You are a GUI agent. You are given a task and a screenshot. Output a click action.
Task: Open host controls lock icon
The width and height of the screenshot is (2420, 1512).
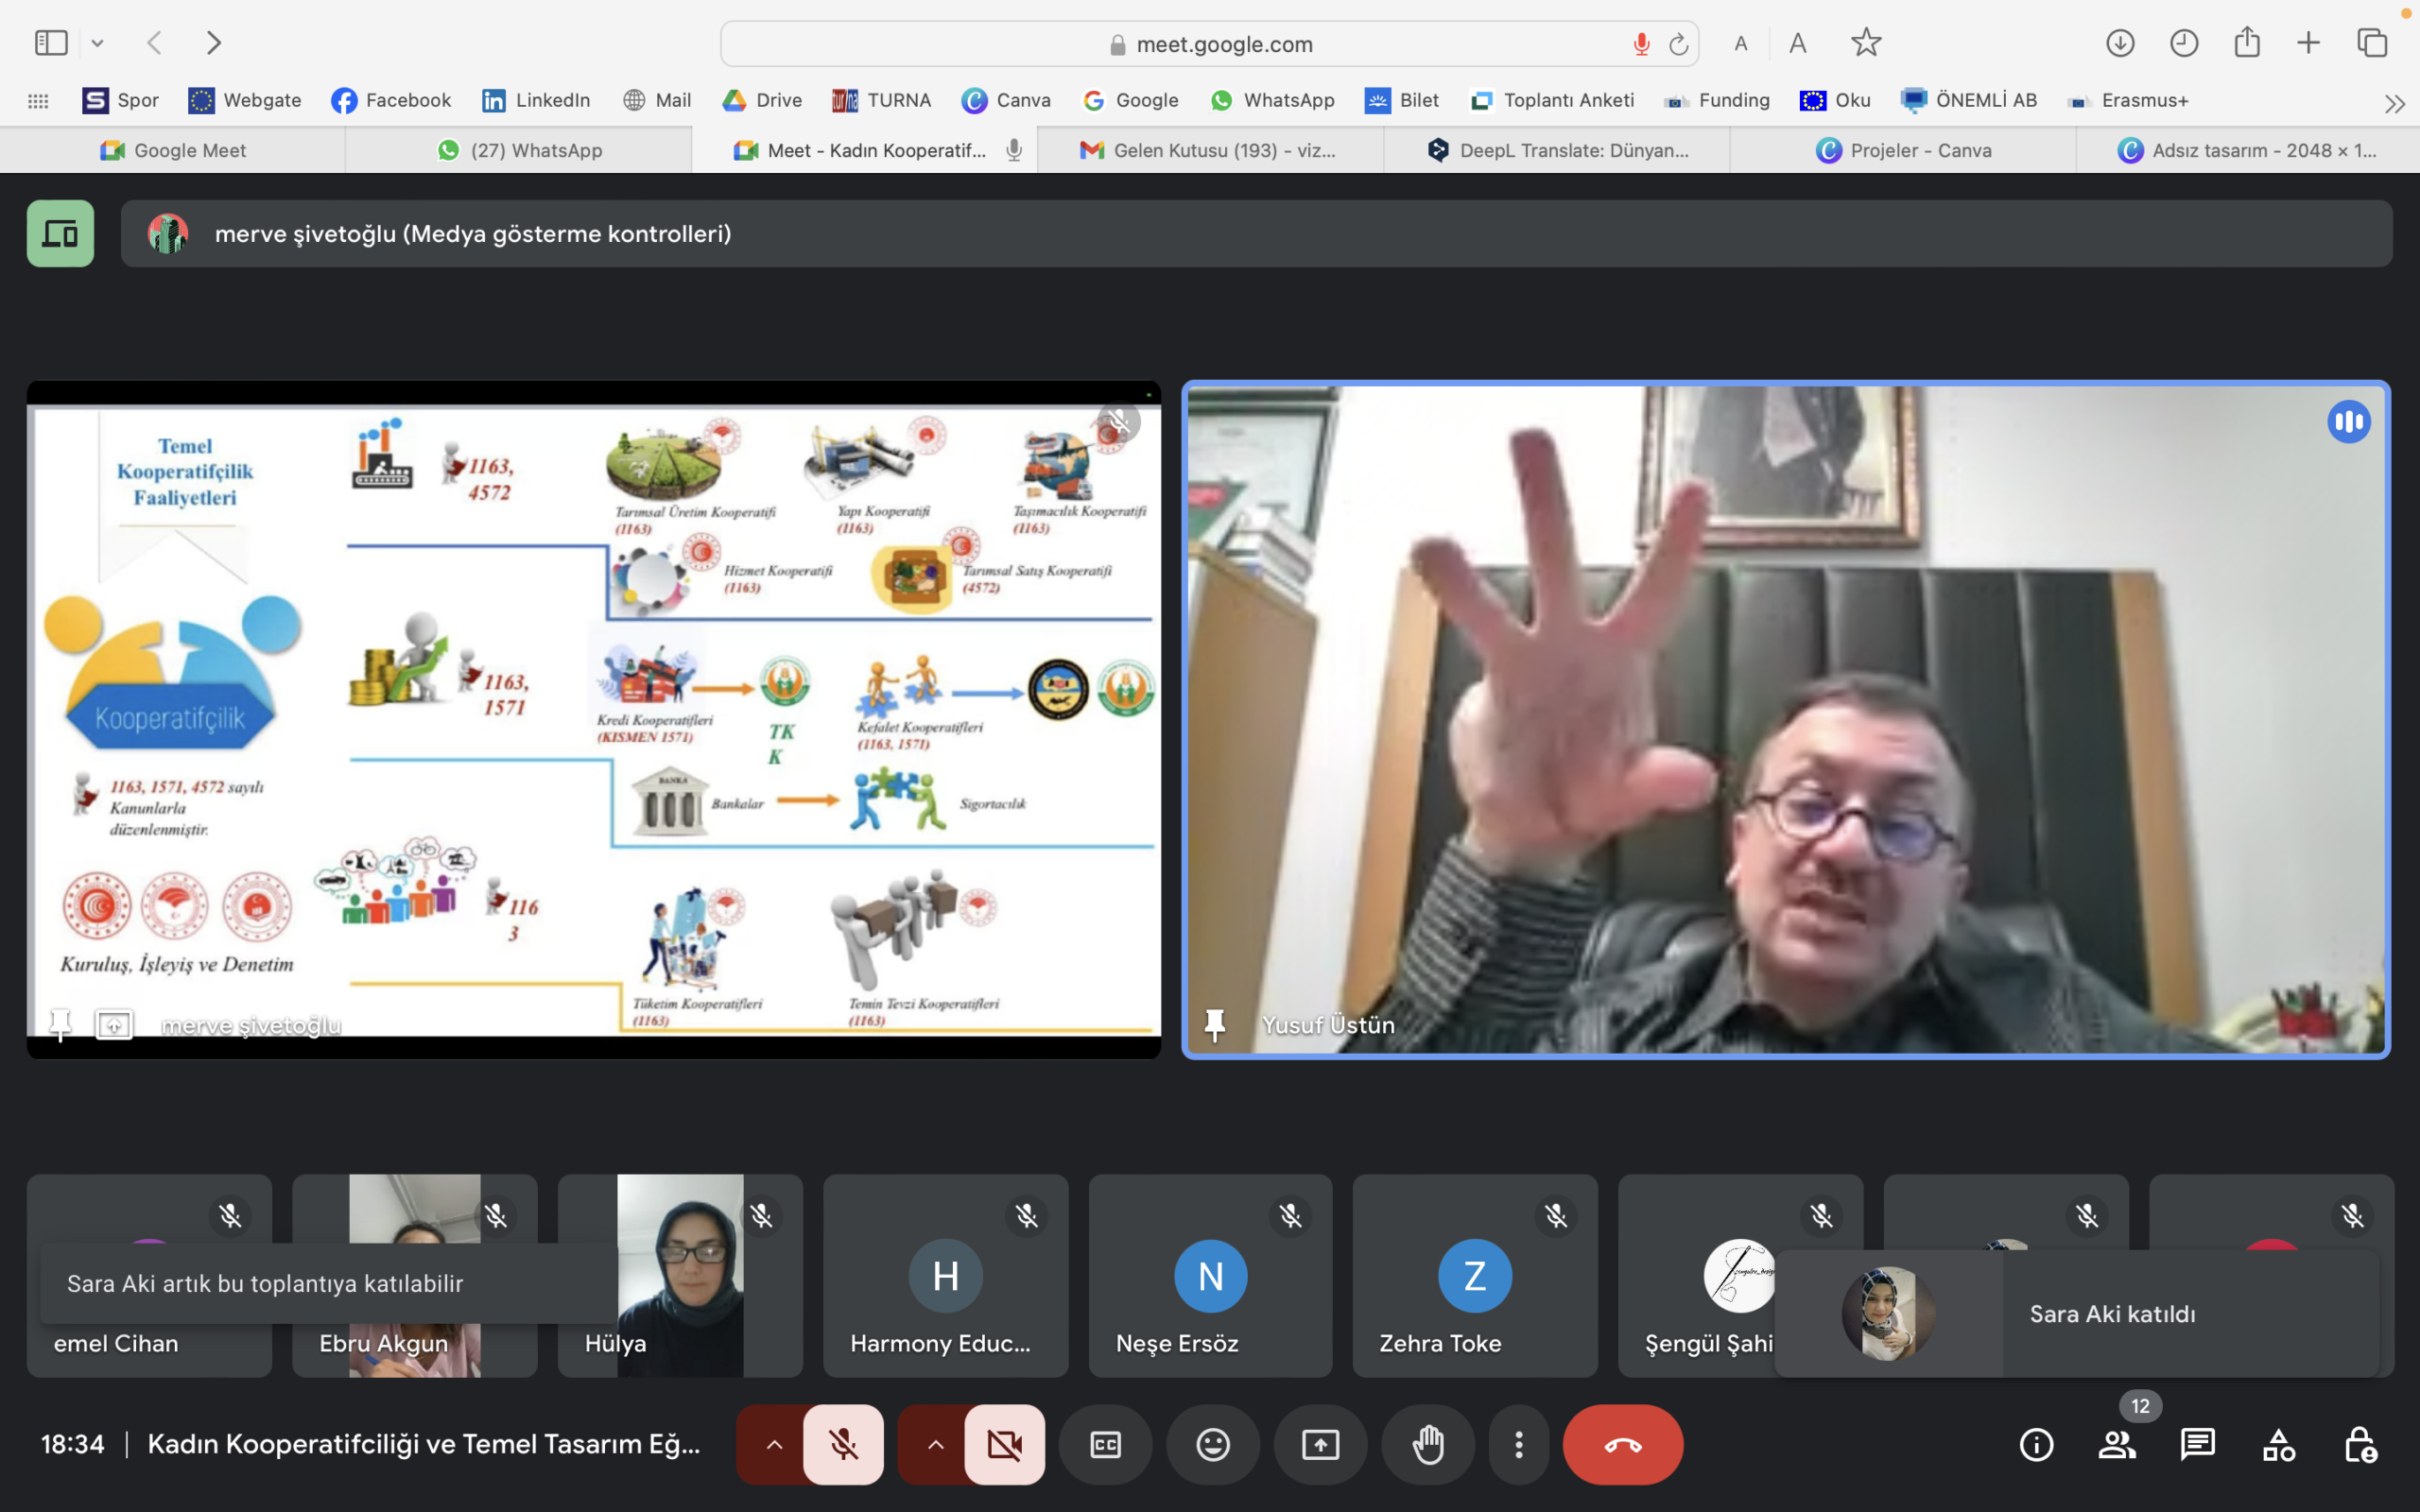(2360, 1444)
